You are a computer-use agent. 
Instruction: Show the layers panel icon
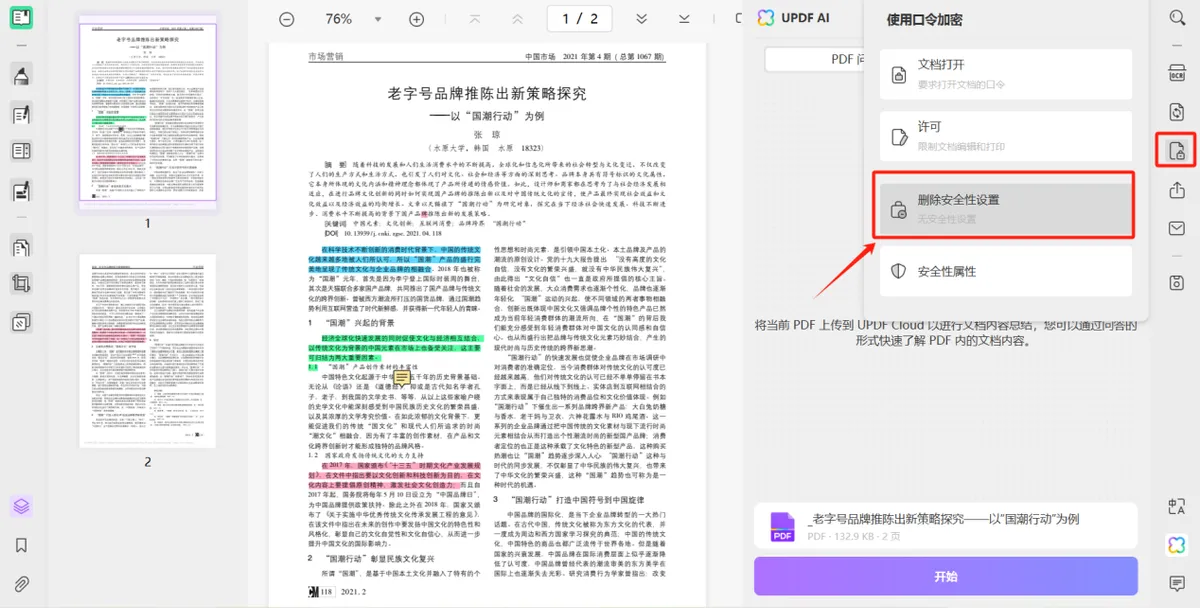coord(21,506)
